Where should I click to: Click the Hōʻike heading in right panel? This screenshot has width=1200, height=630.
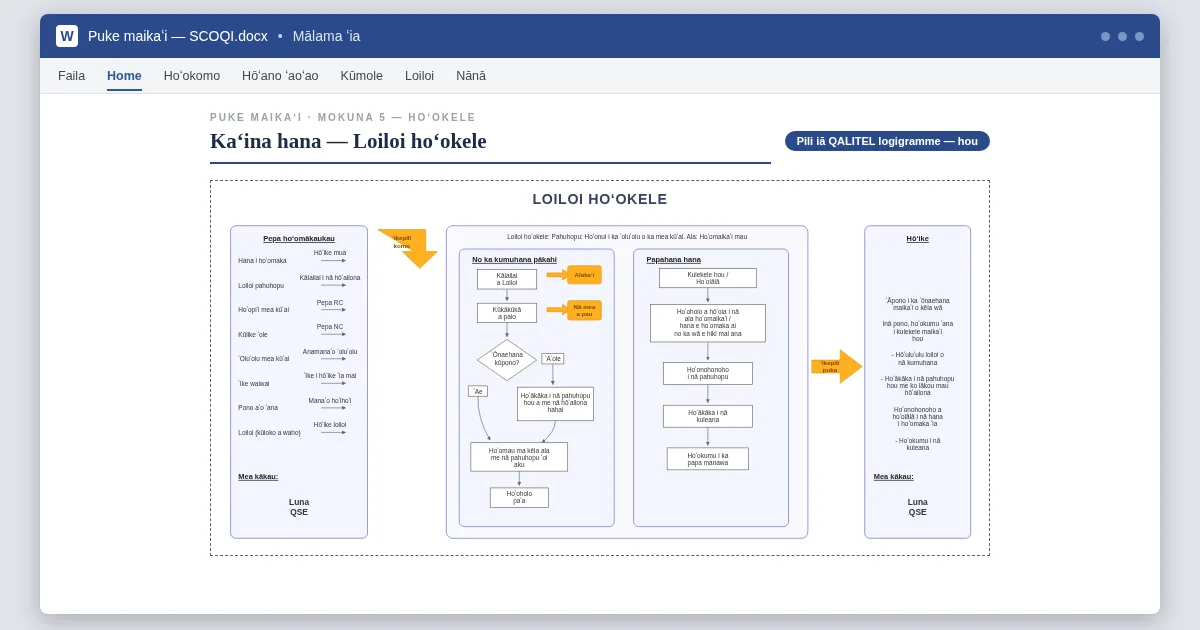pyautogui.click(x=917, y=239)
